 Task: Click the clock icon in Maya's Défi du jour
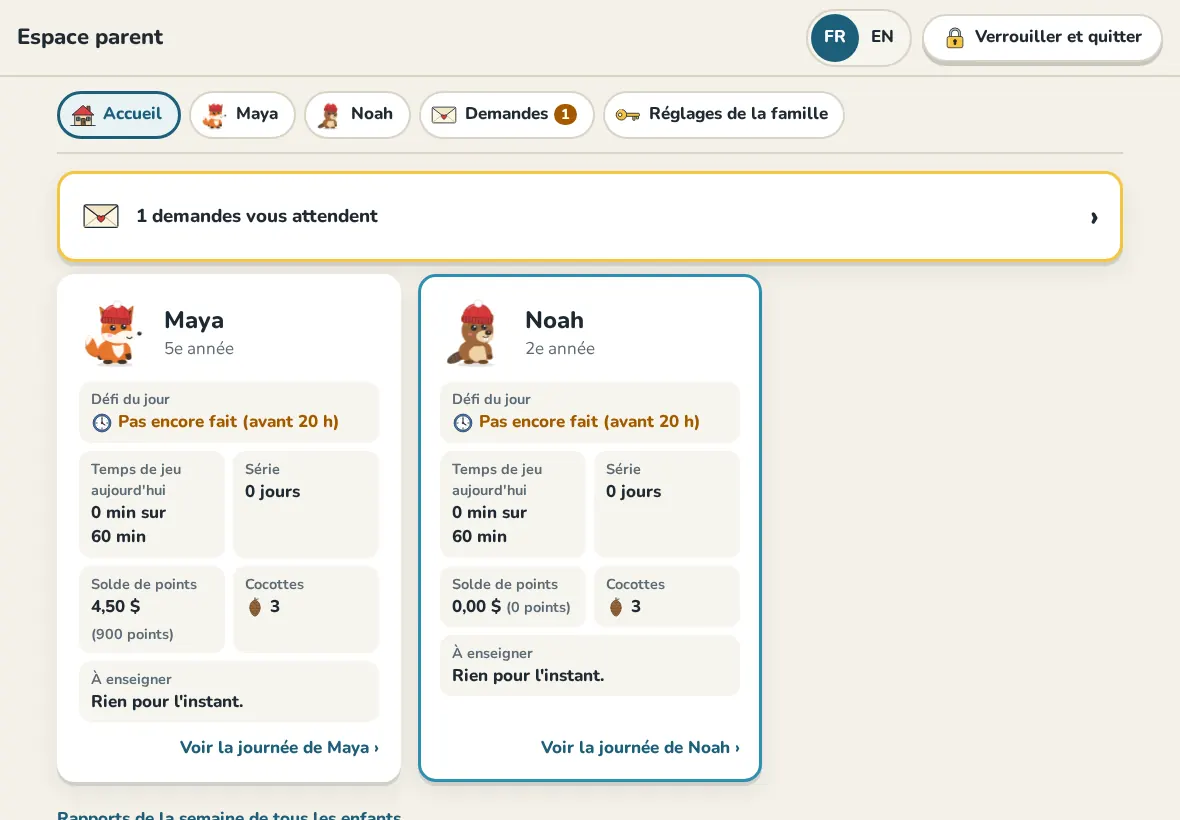(102, 423)
